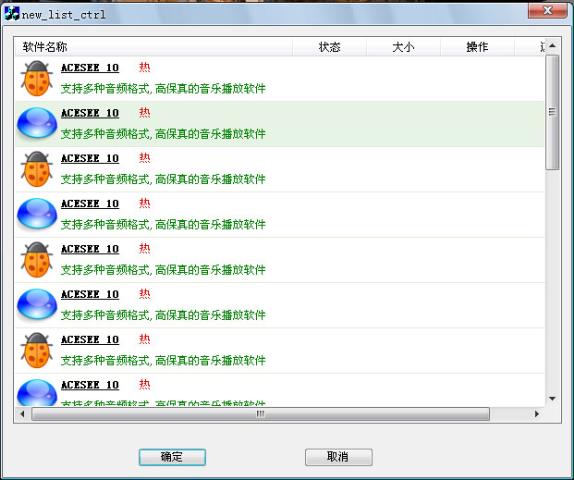Click the red 热 label in the fourth row

click(145, 203)
